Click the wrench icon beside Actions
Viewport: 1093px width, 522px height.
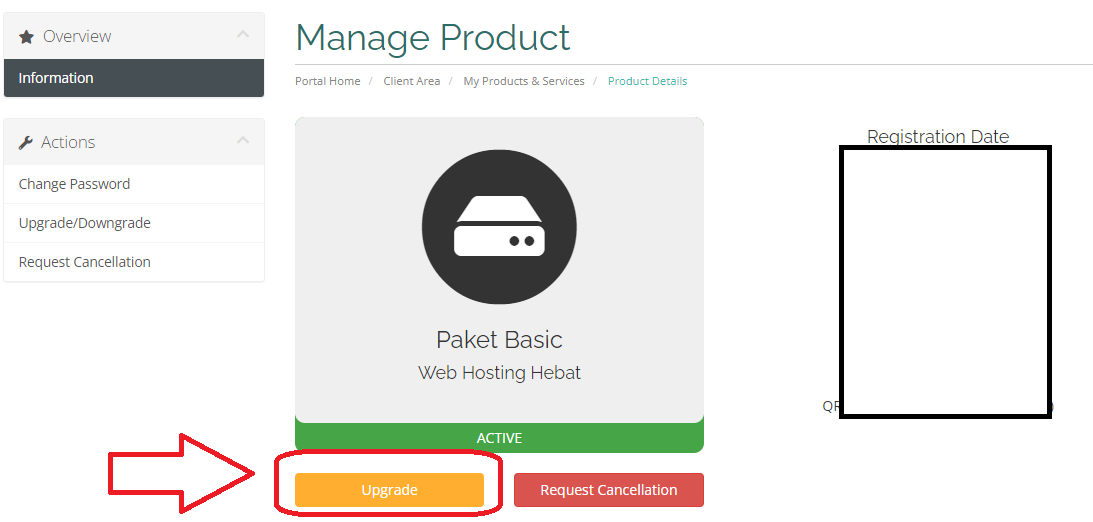(26, 143)
